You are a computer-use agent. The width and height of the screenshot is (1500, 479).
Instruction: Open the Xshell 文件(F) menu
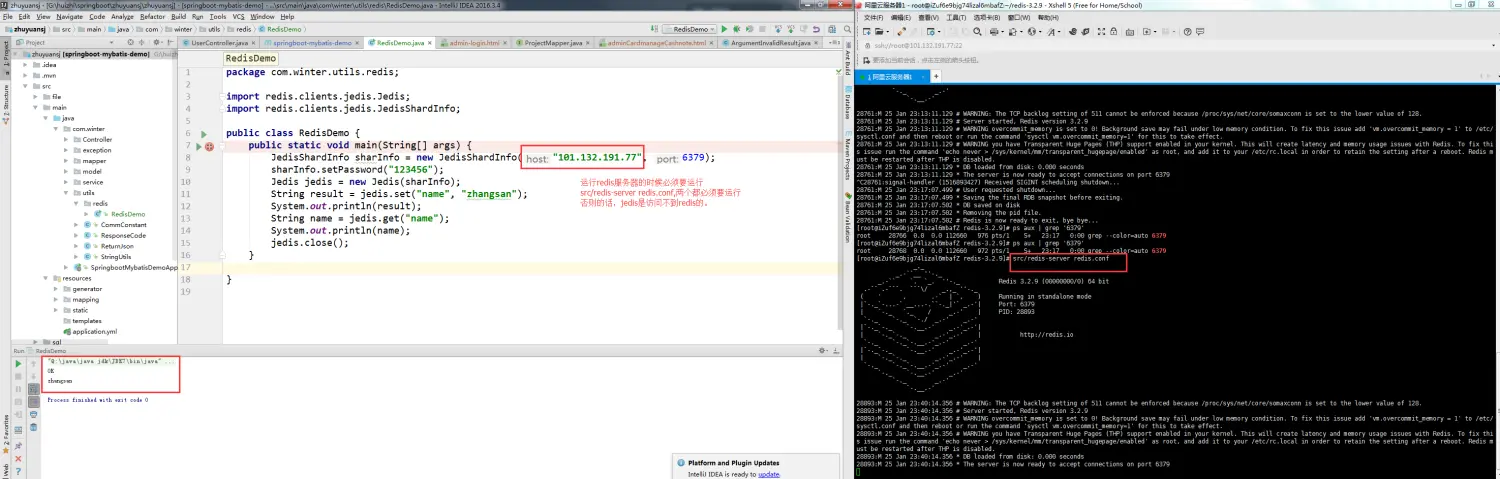(x=872, y=17)
